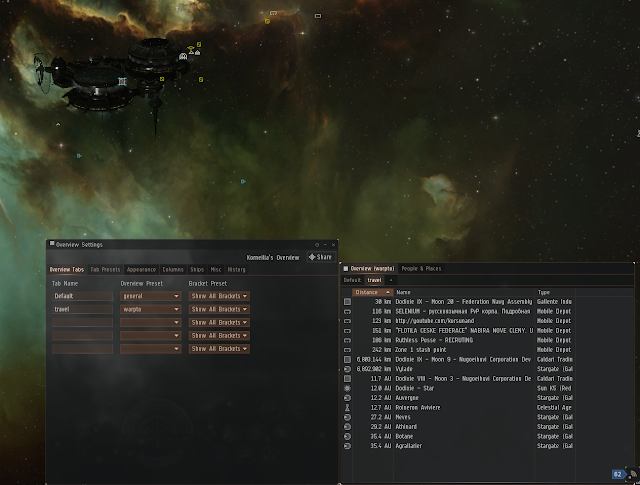This screenshot has height=485, width=640.
Task: Click depot icon for Zone 1 stash point
Action: tap(347, 350)
